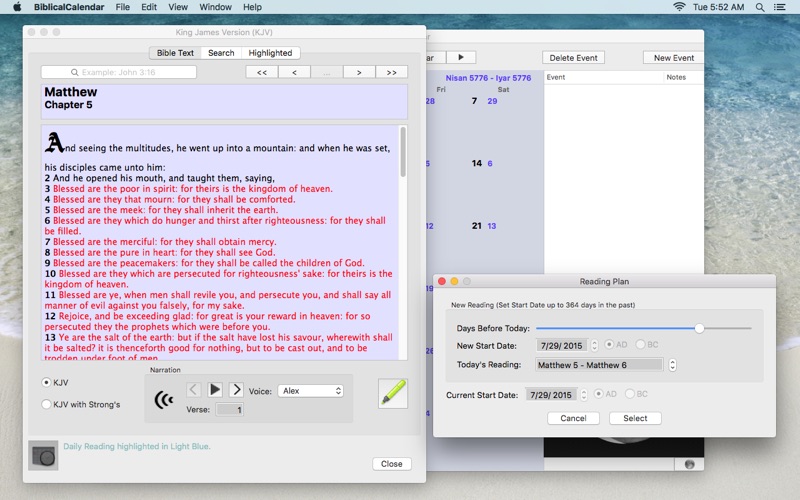Click Select in Reading Plan dialog
Screen dimensions: 800x500
coord(635,418)
